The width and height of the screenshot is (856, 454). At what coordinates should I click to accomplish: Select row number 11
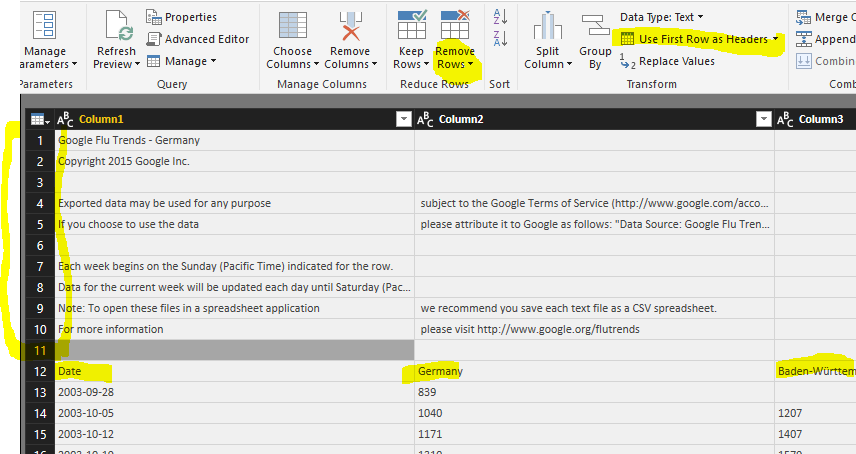40,350
